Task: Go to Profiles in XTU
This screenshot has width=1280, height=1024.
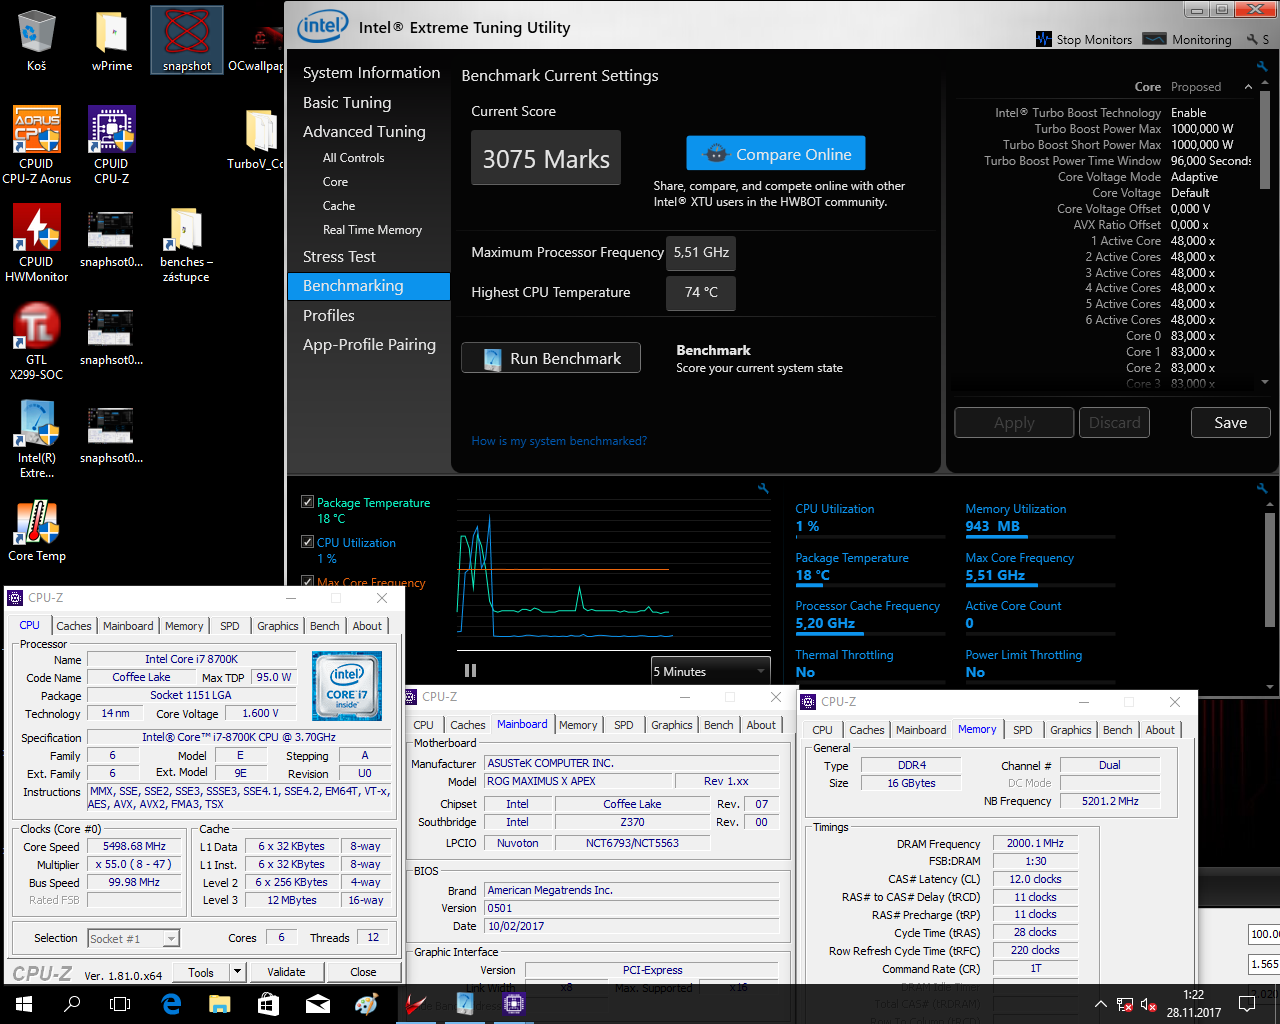Action: click(329, 315)
